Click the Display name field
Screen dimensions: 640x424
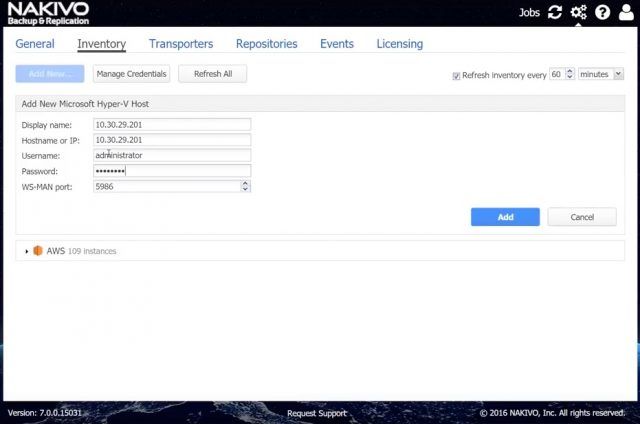pos(172,124)
